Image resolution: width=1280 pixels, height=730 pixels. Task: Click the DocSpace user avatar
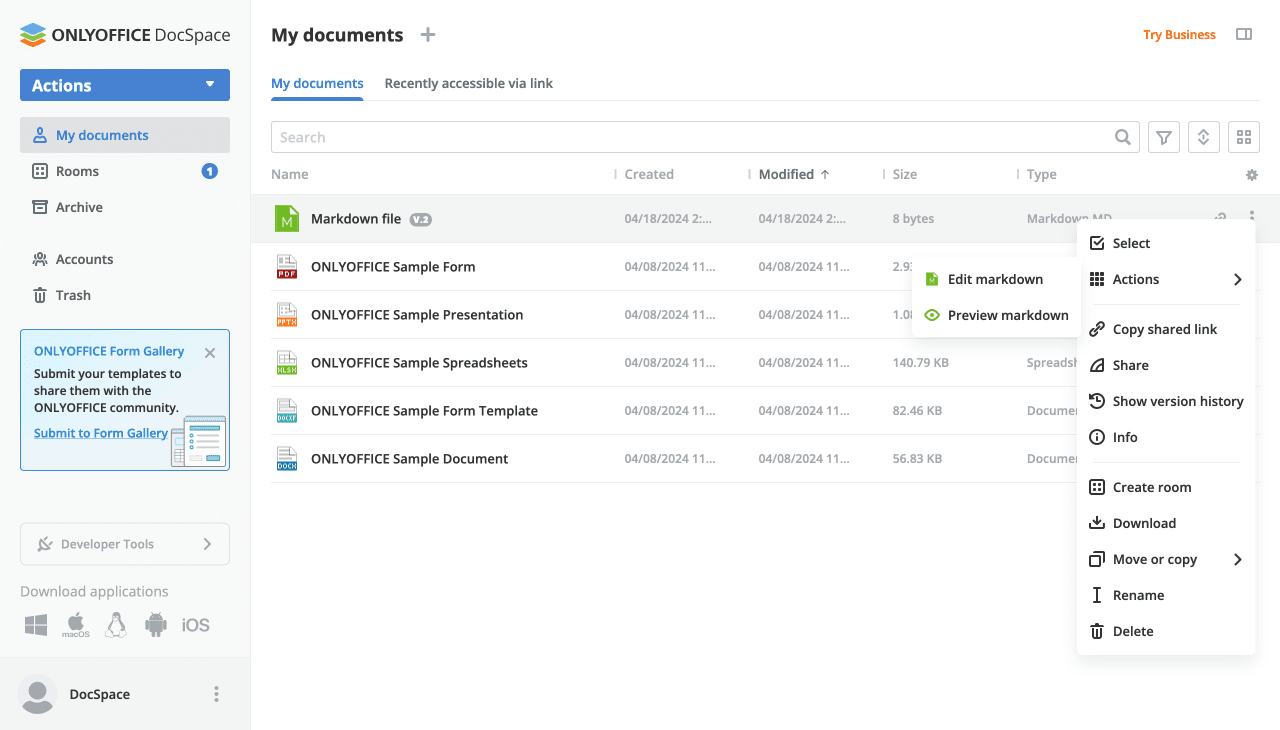point(38,694)
